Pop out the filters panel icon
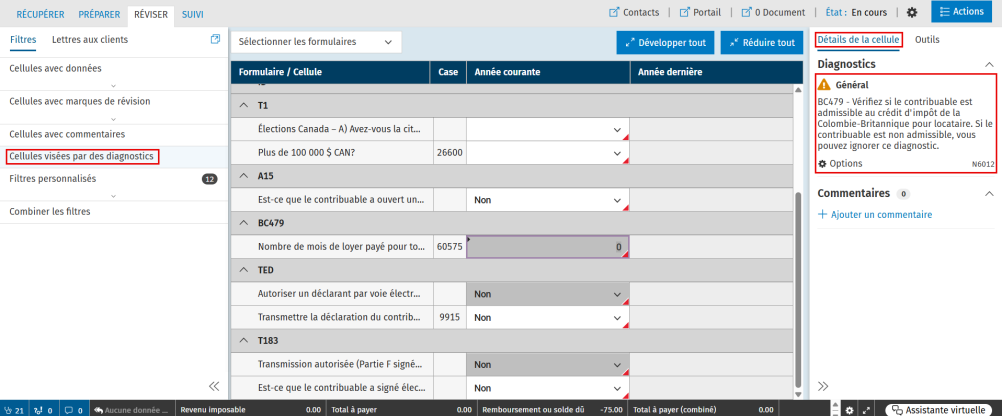The image size is (1002, 416). 215,39
